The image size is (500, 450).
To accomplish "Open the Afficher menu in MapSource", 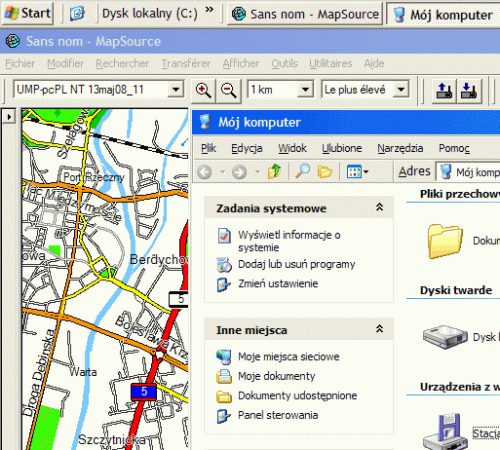I will (x=241, y=63).
